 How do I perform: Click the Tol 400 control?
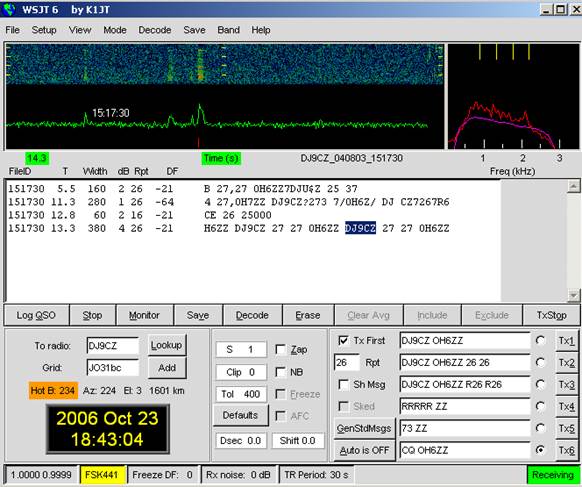241,394
